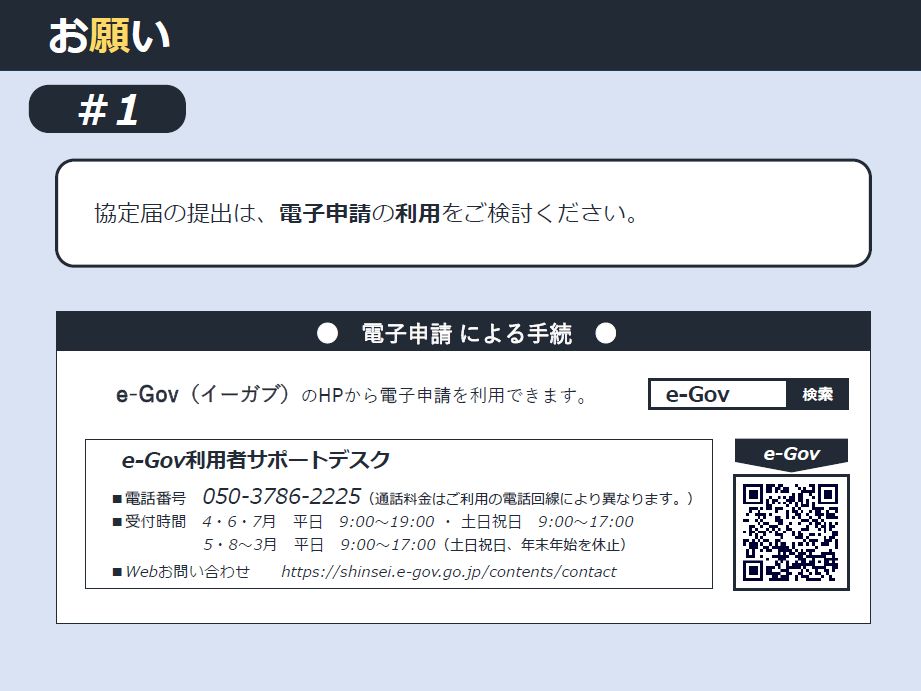Click the e-Gov利用者サポートデスク heading
This screenshot has height=691, width=921.
click(x=256, y=460)
